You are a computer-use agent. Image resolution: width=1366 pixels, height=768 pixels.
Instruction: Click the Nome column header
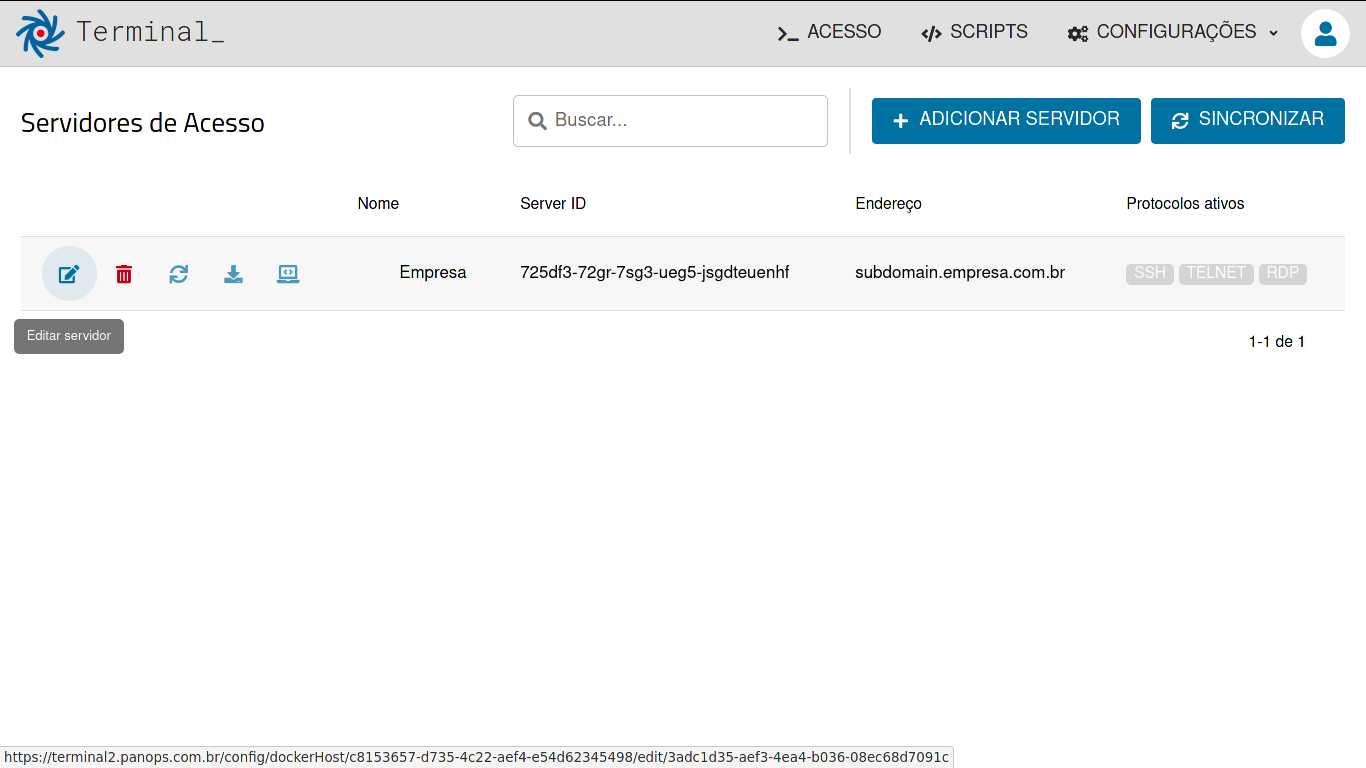coord(378,204)
